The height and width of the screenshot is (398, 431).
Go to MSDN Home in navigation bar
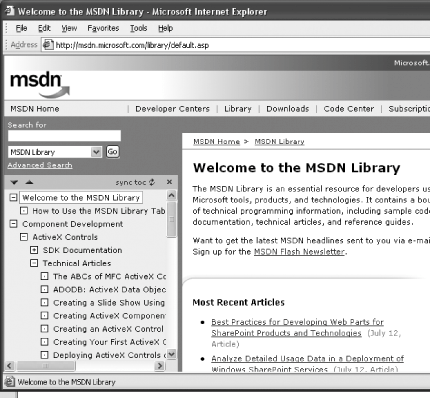(x=35, y=109)
